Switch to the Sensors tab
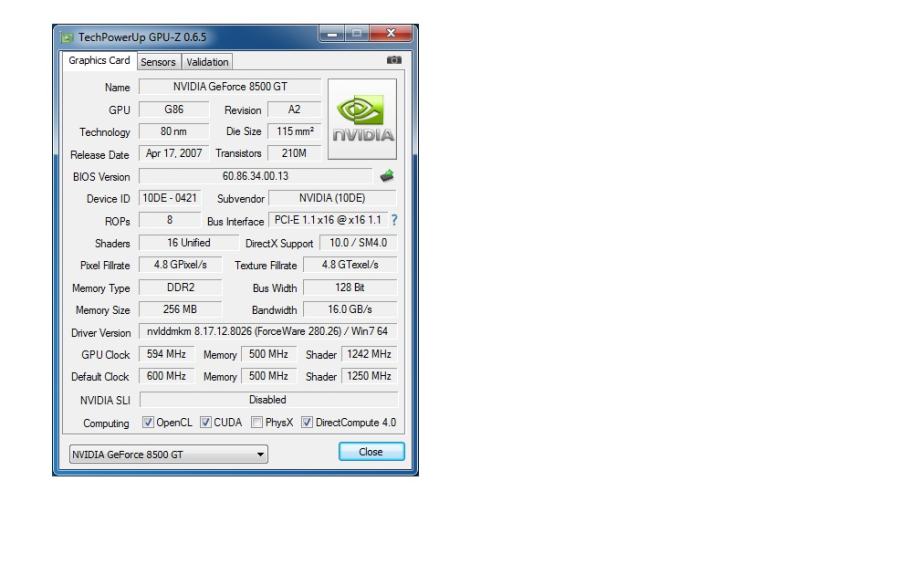 click(158, 62)
